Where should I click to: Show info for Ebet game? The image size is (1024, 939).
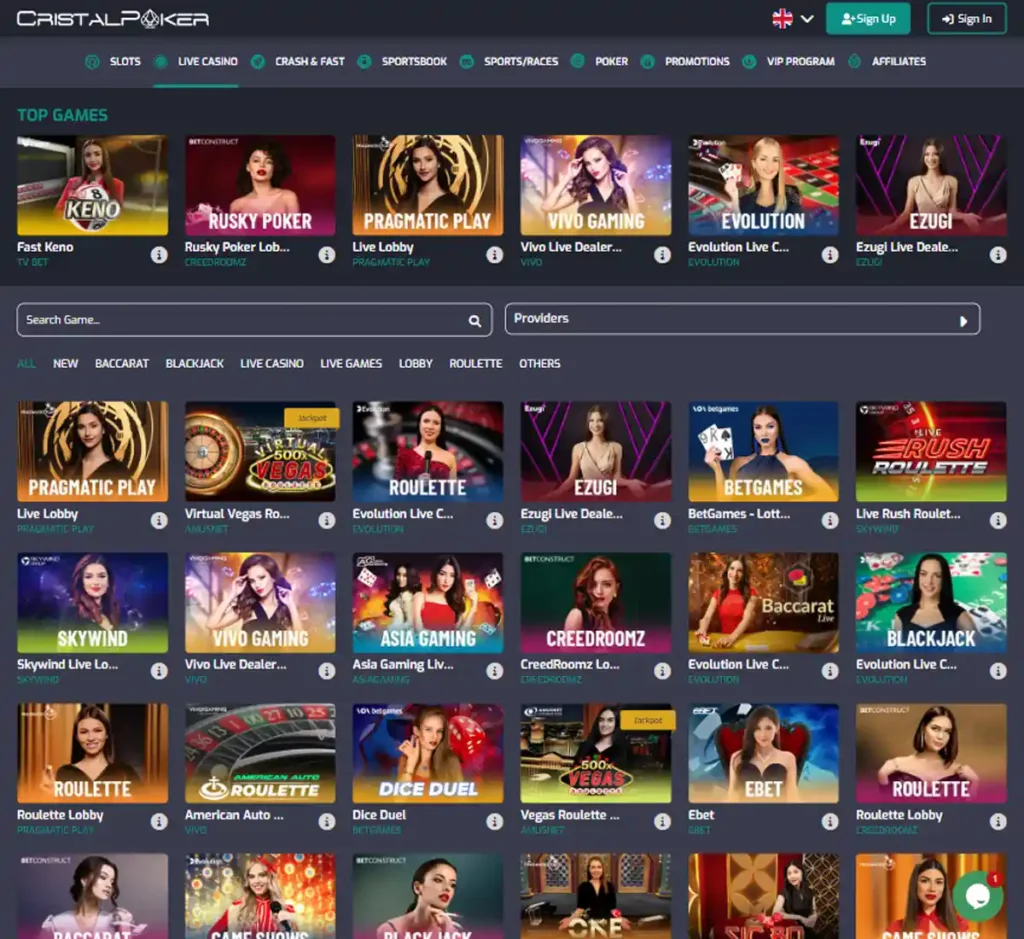[830, 821]
